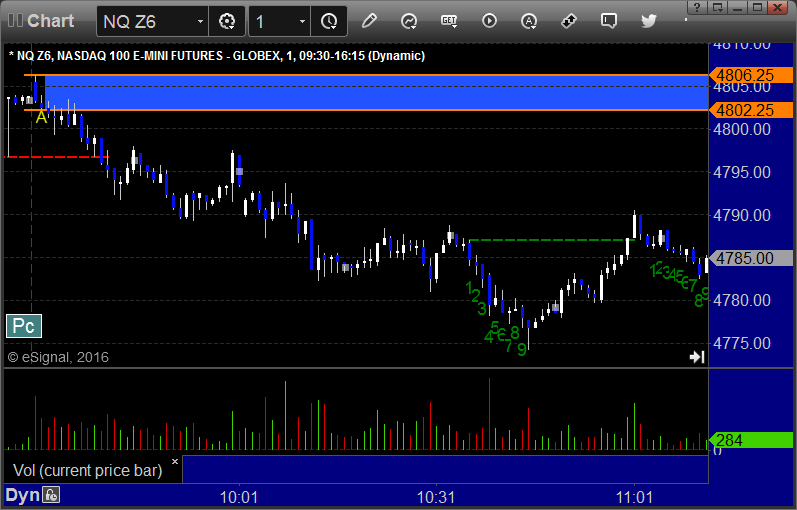The width and height of the screenshot is (797, 510).
Task: Click the time lock icon beside Dyn
Action: [51, 495]
